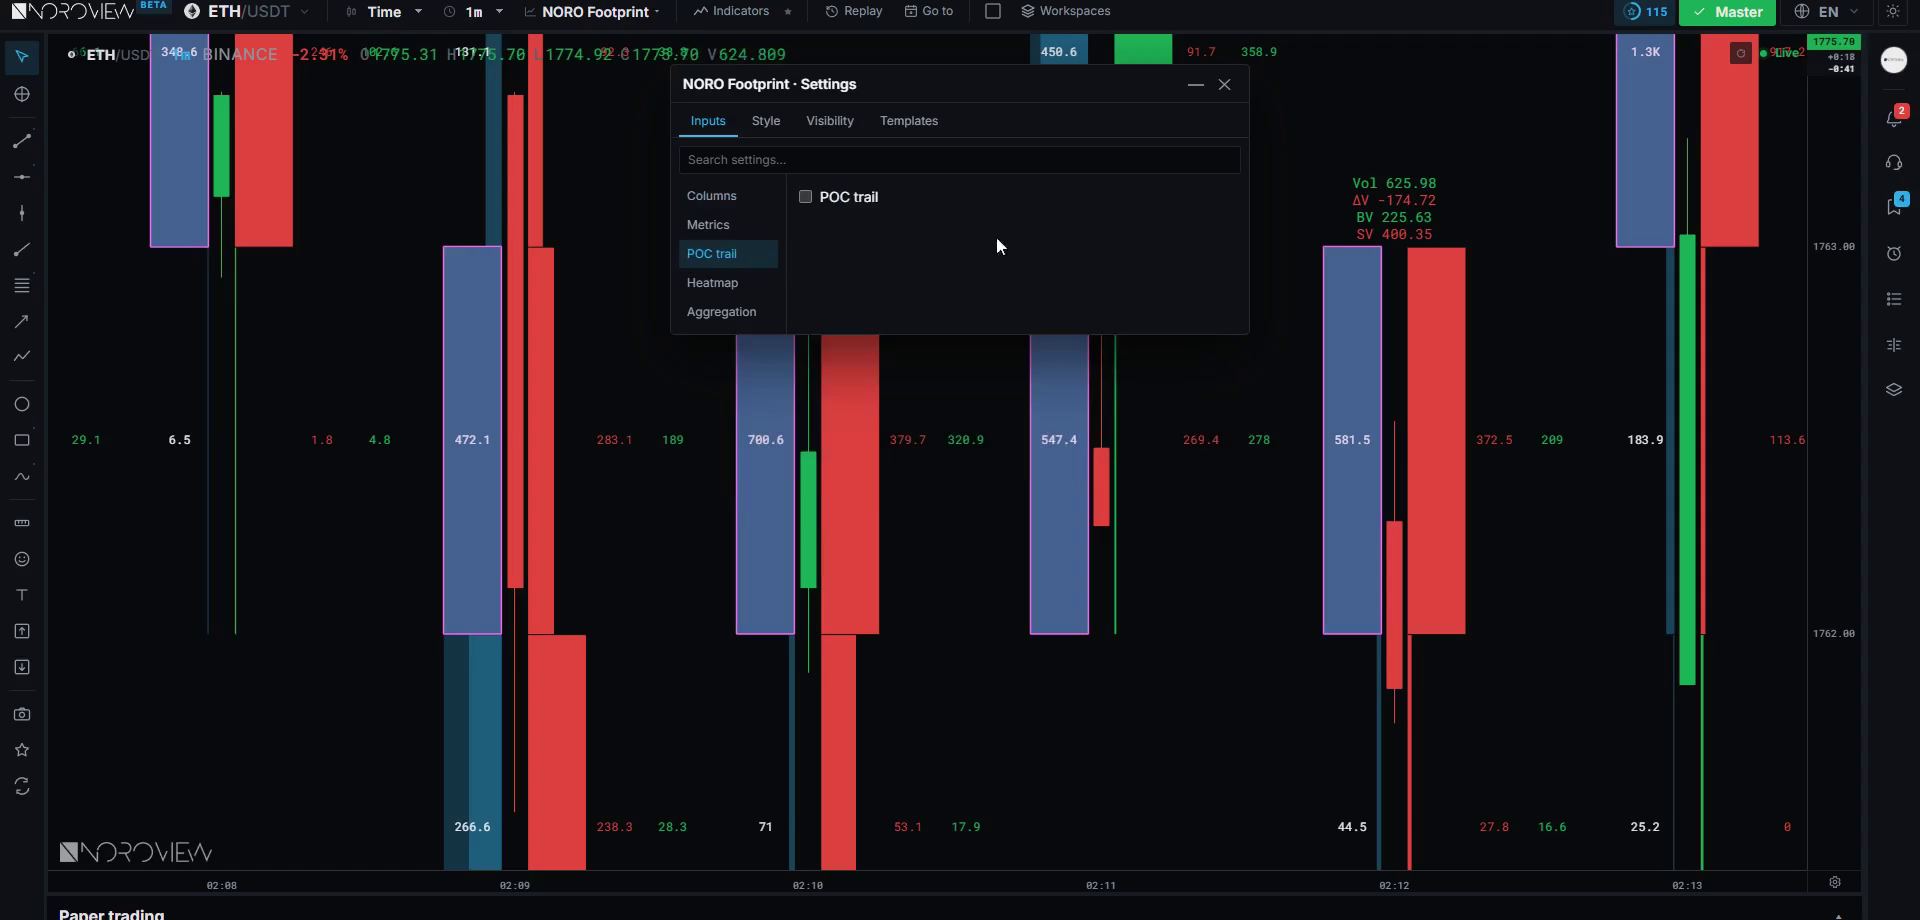Image resolution: width=1920 pixels, height=920 pixels.
Task: Open the alarm clock alerts panel
Action: (1894, 253)
